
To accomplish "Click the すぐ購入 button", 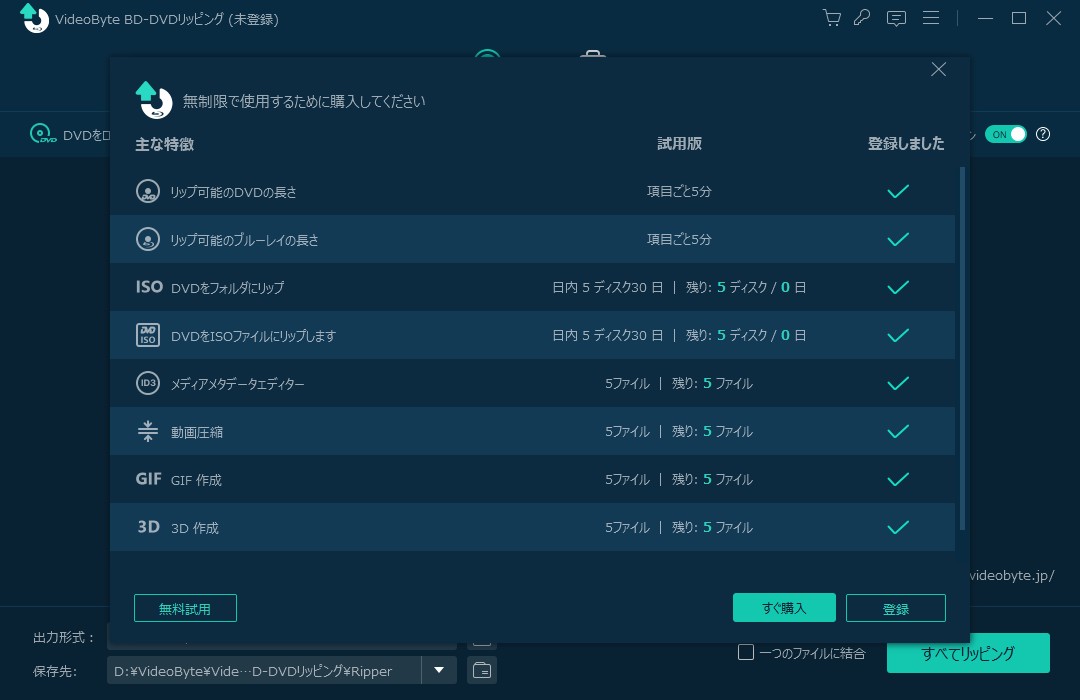I will click(x=785, y=608).
